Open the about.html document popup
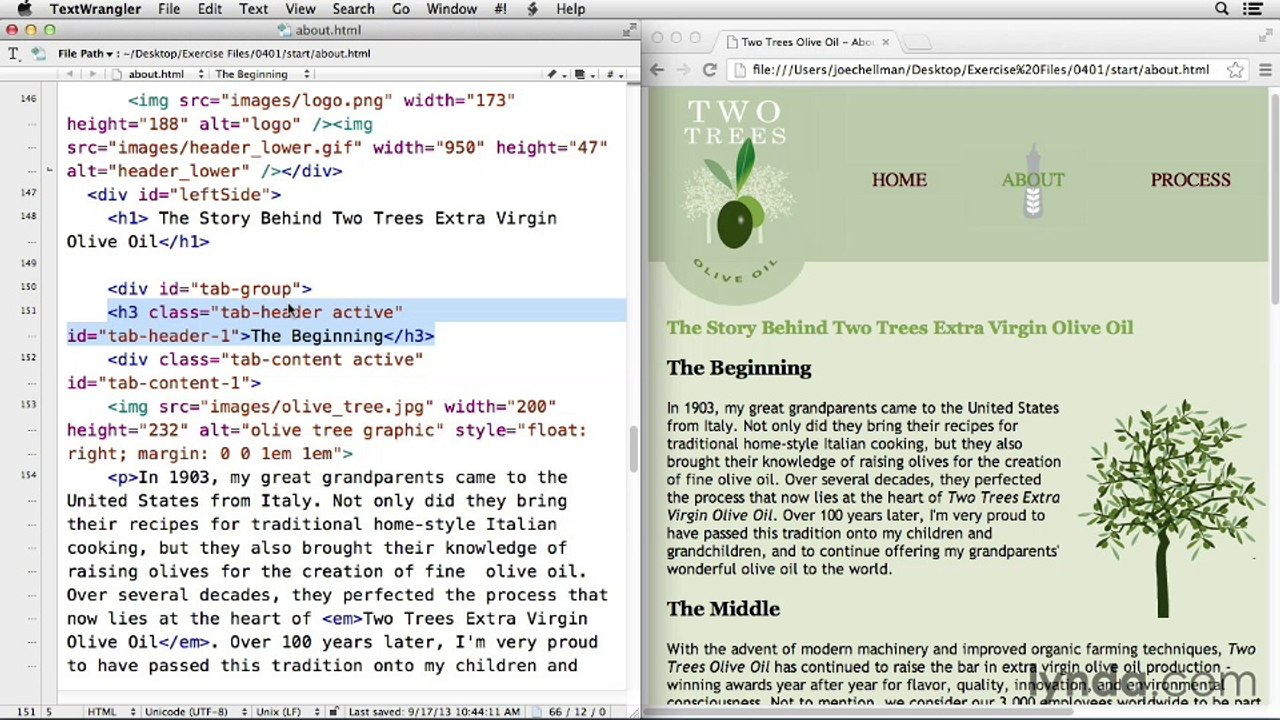Viewport: 1280px width, 720px height. [x=158, y=74]
